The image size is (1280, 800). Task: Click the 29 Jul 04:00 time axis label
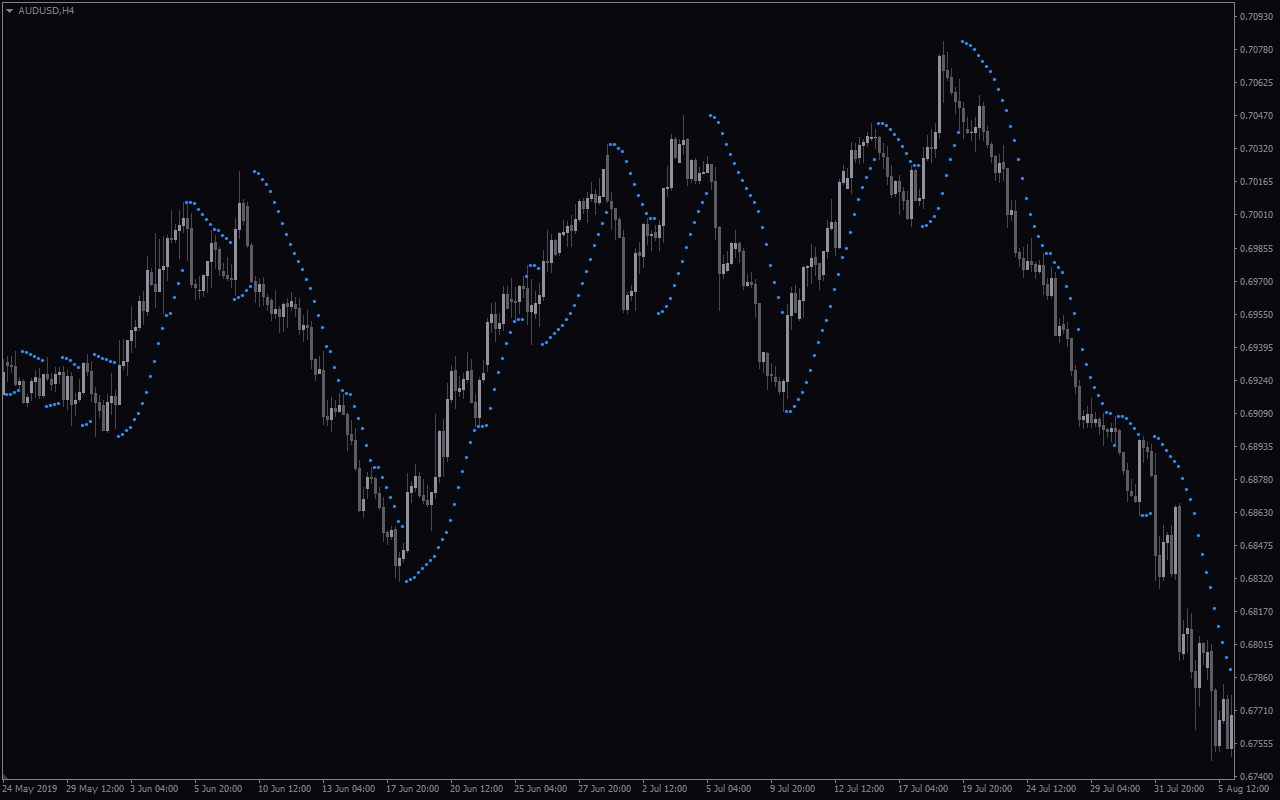point(1116,789)
